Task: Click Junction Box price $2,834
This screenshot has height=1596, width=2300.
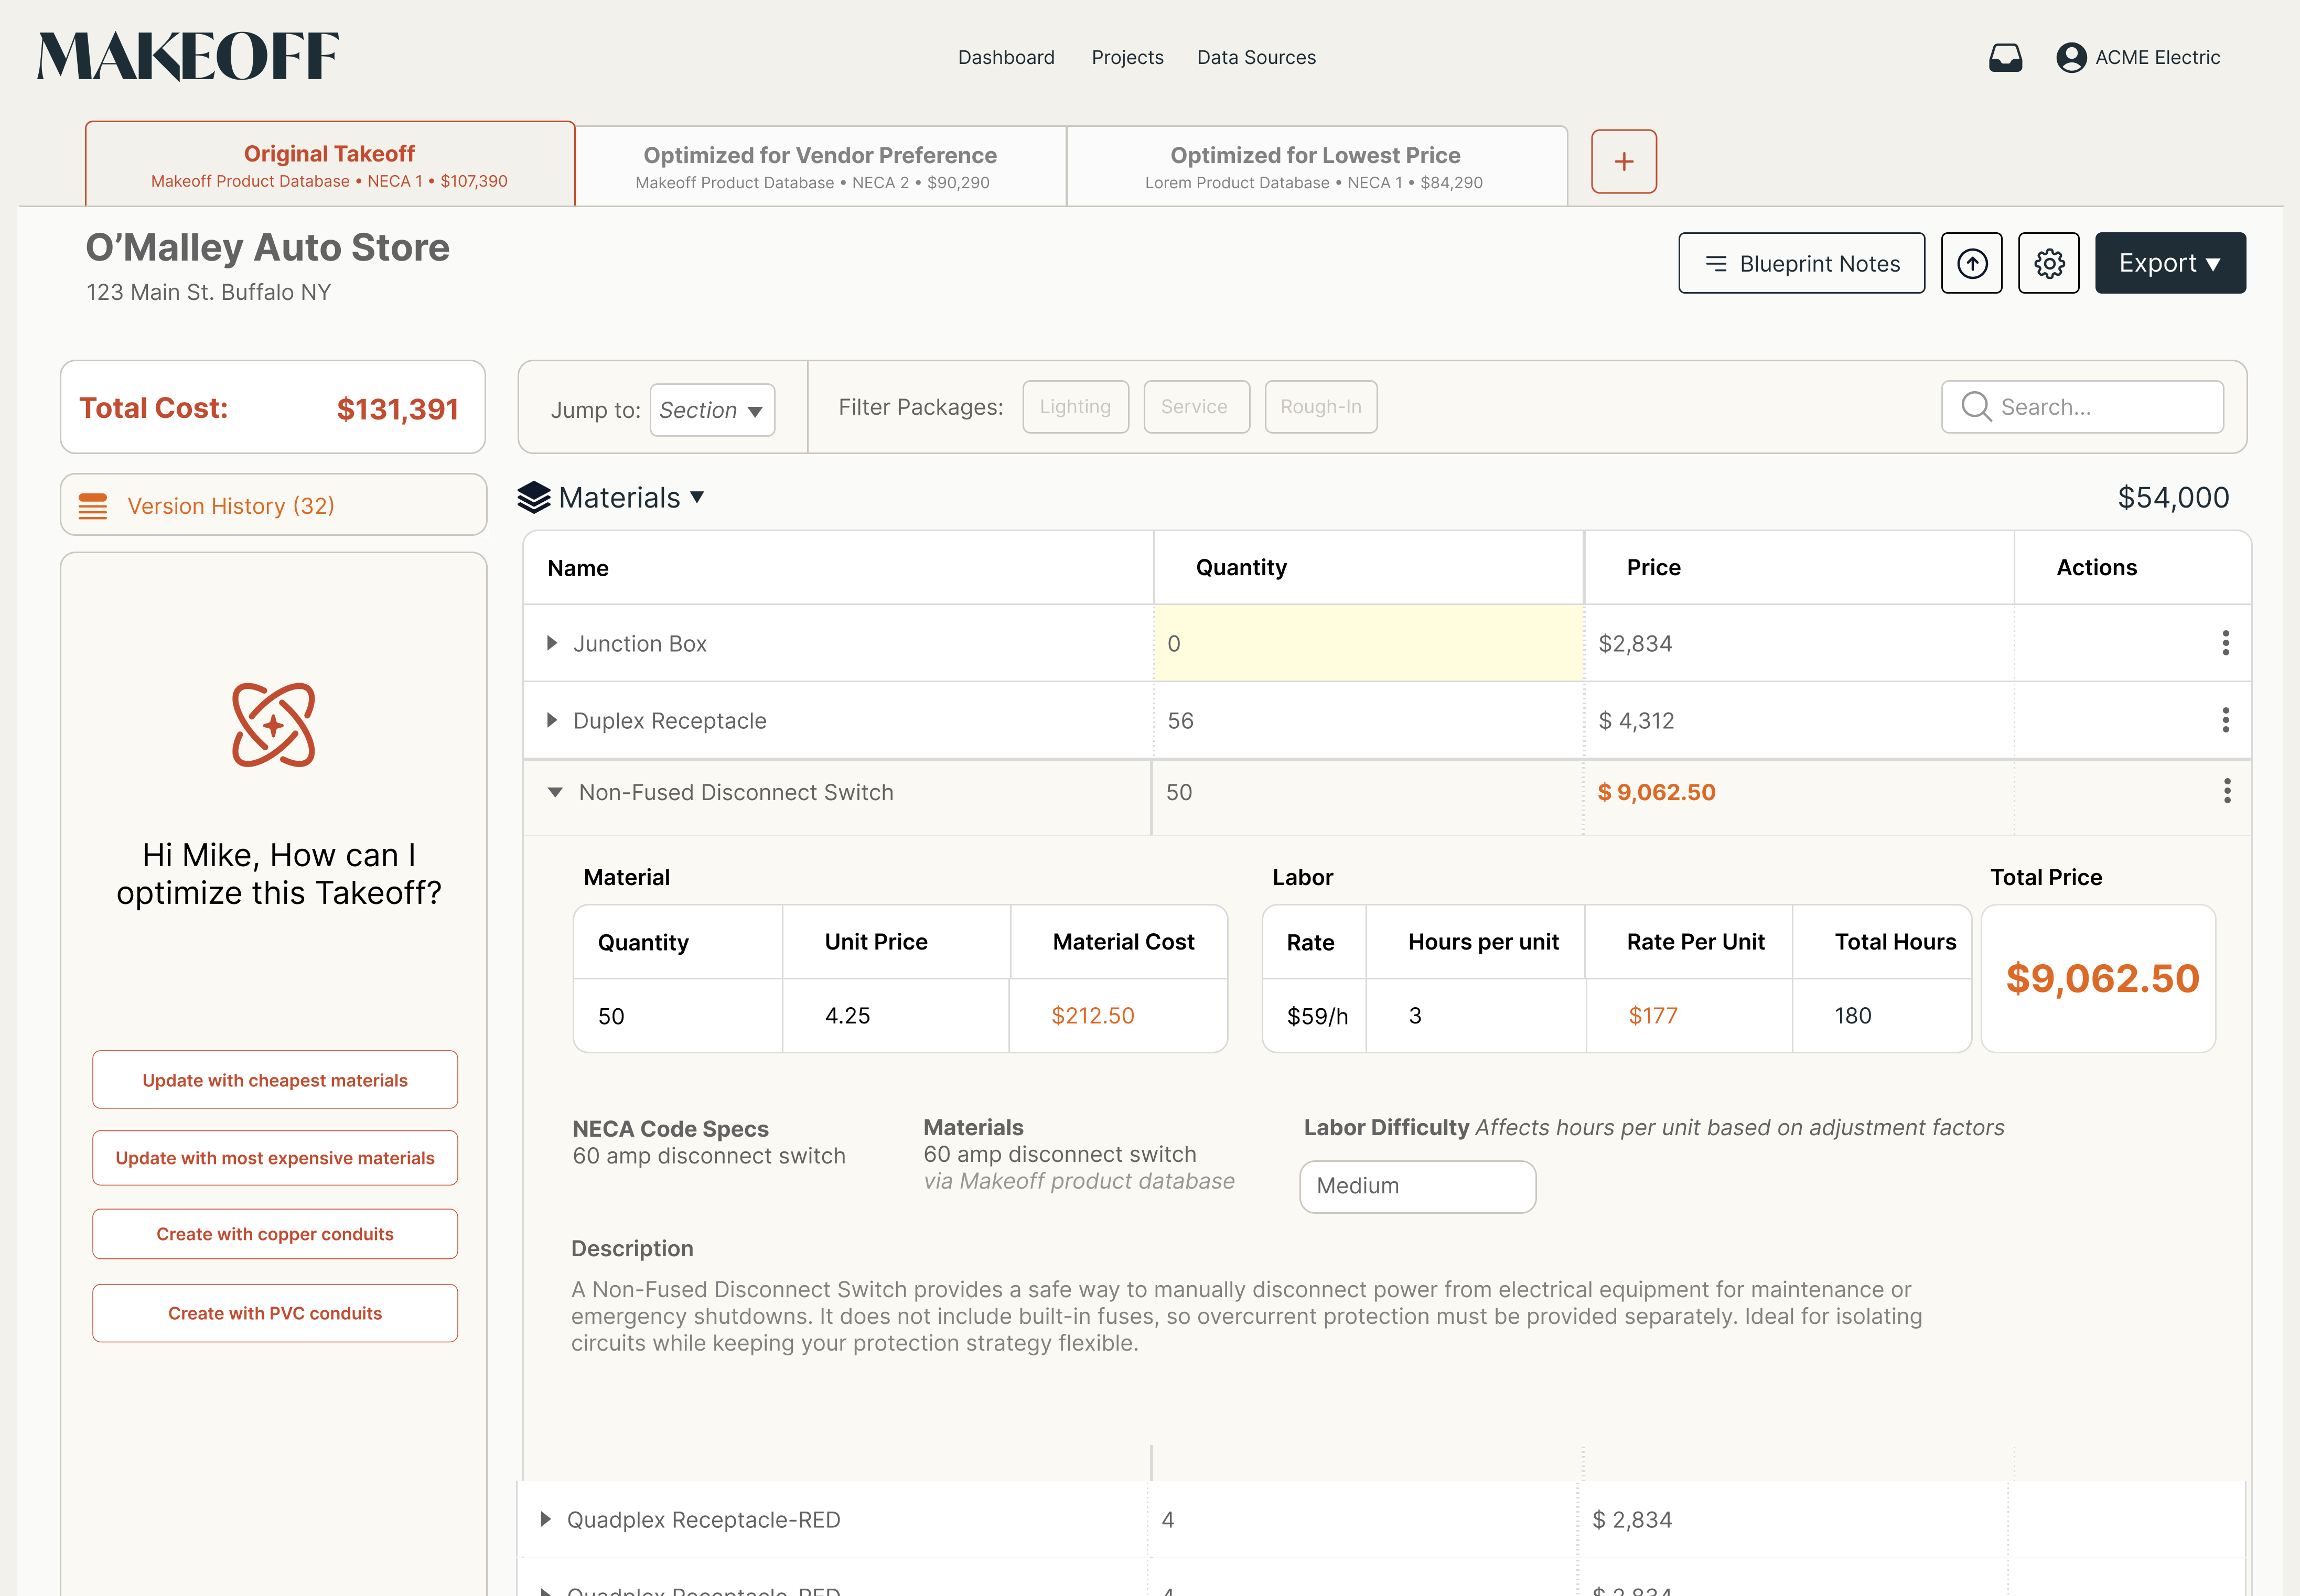Action: (1635, 643)
